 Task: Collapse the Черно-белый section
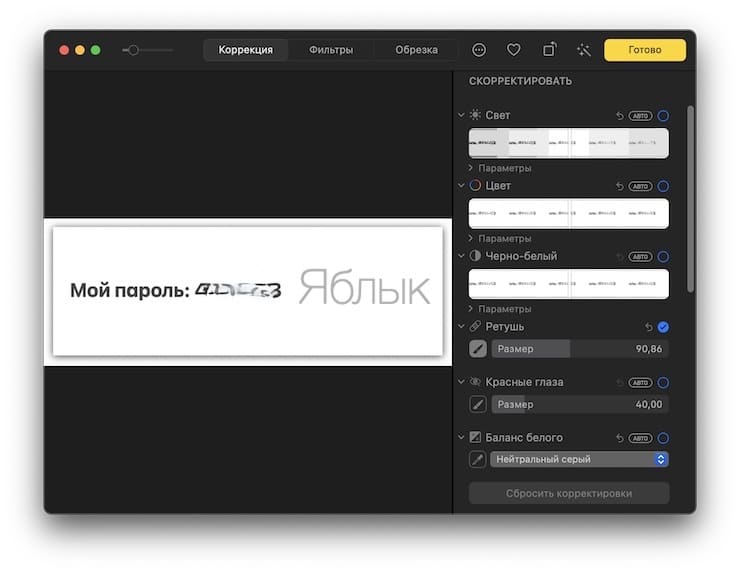(x=461, y=256)
